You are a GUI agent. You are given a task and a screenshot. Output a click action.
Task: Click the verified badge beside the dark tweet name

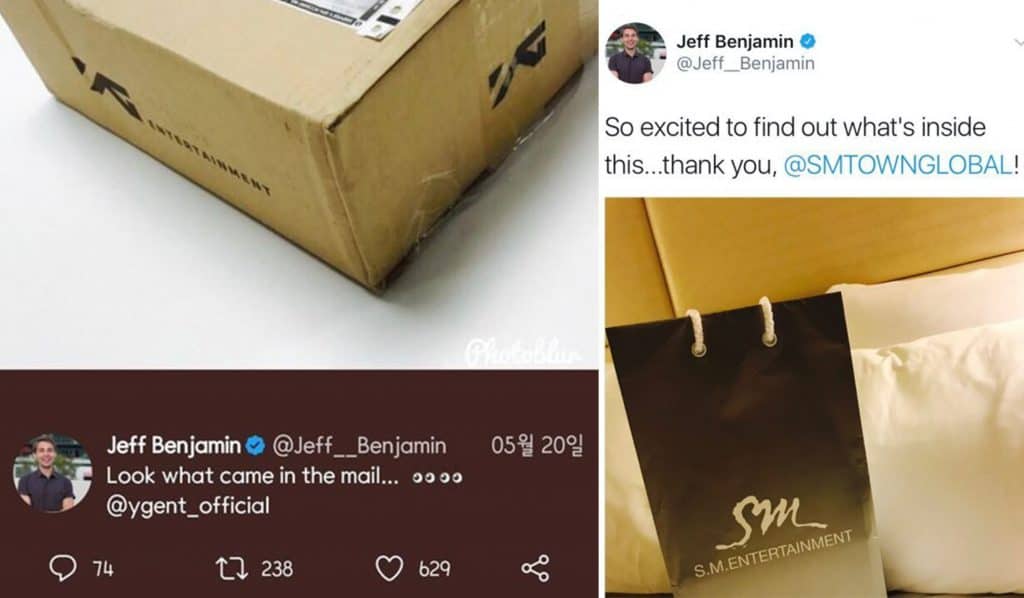[x=255, y=446]
